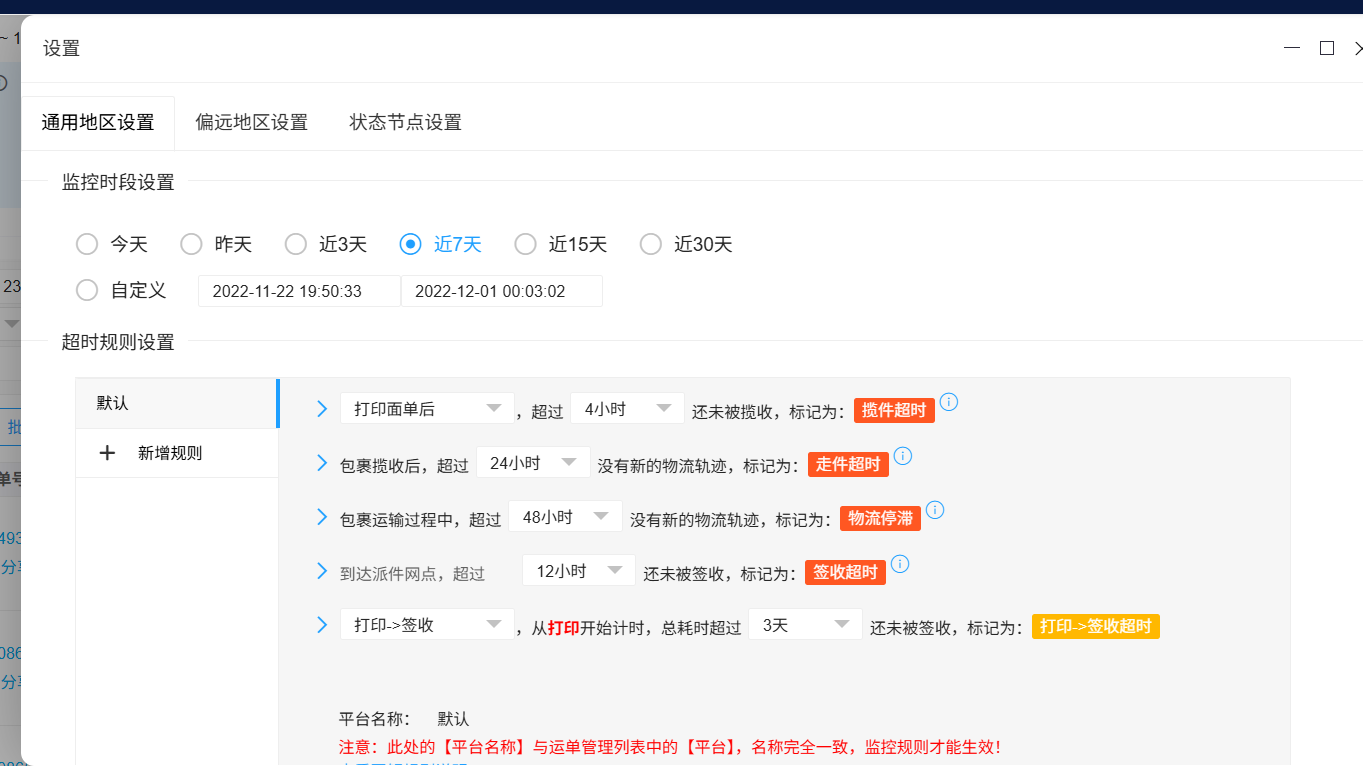This screenshot has height=769, width=1363.
Task: Open the 24小时 duration dropdown
Action: pos(532,463)
